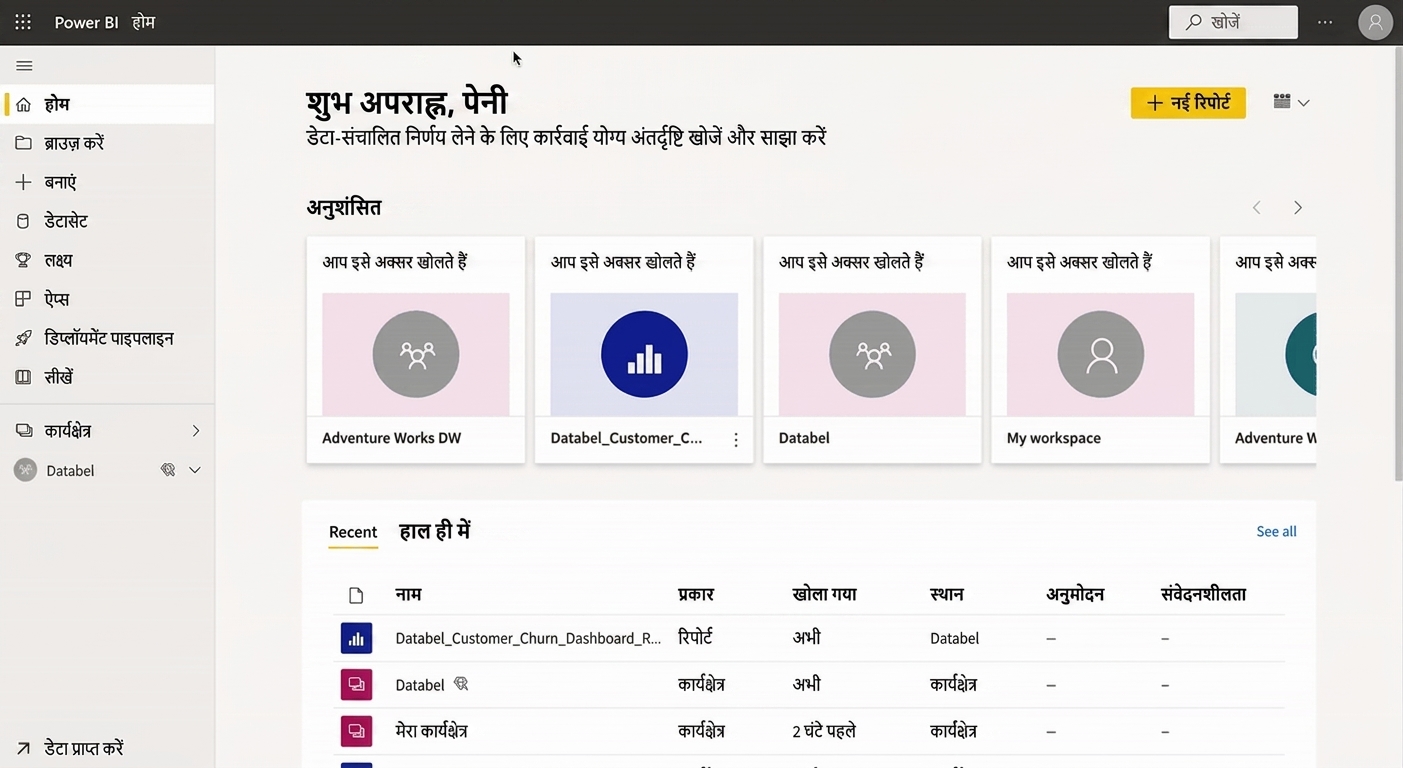Click the सीखें book icon

click(x=24, y=377)
